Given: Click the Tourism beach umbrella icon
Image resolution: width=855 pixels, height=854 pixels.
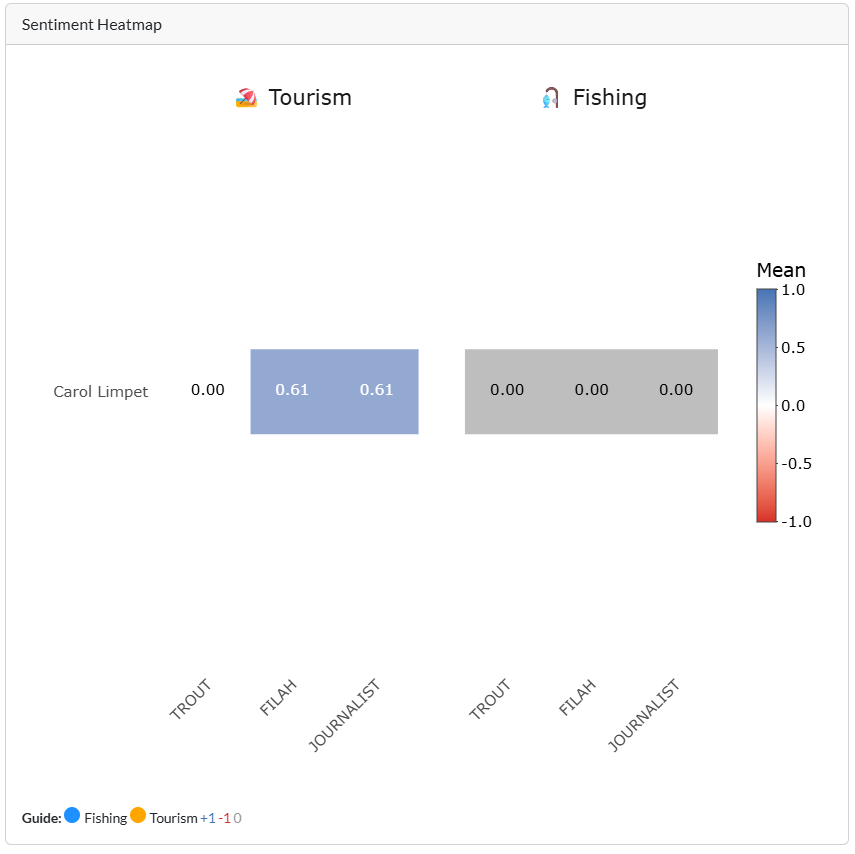Looking at the screenshot, I should pos(246,98).
